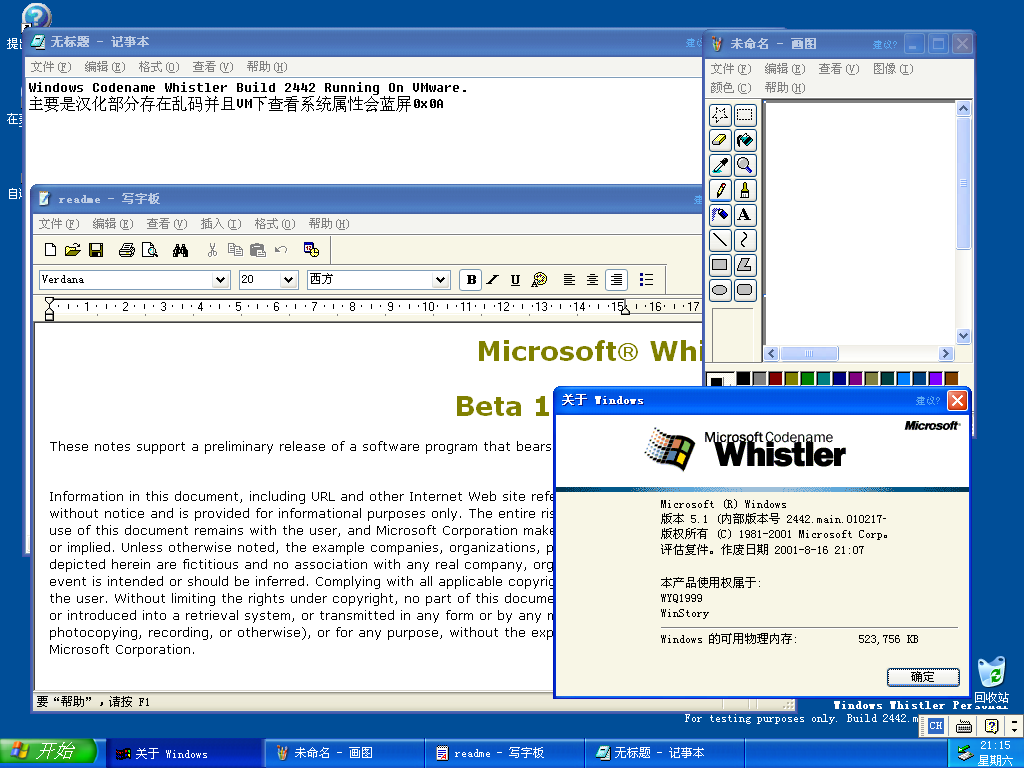
Task: Open the 编辑 menu in Notepad
Action: 104,67
